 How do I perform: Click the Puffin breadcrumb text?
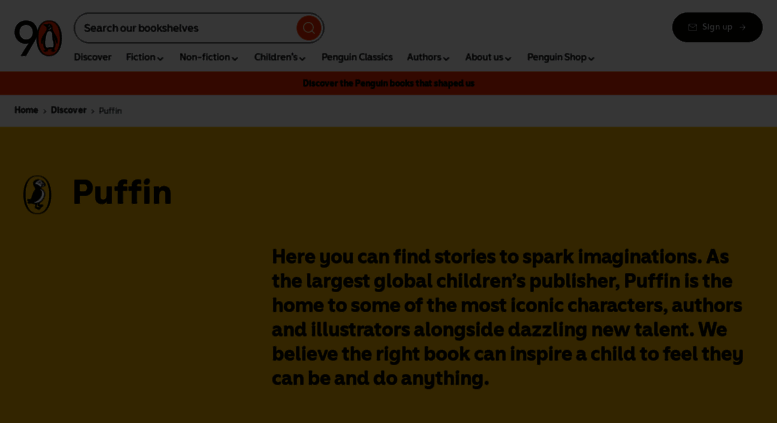[110, 110]
